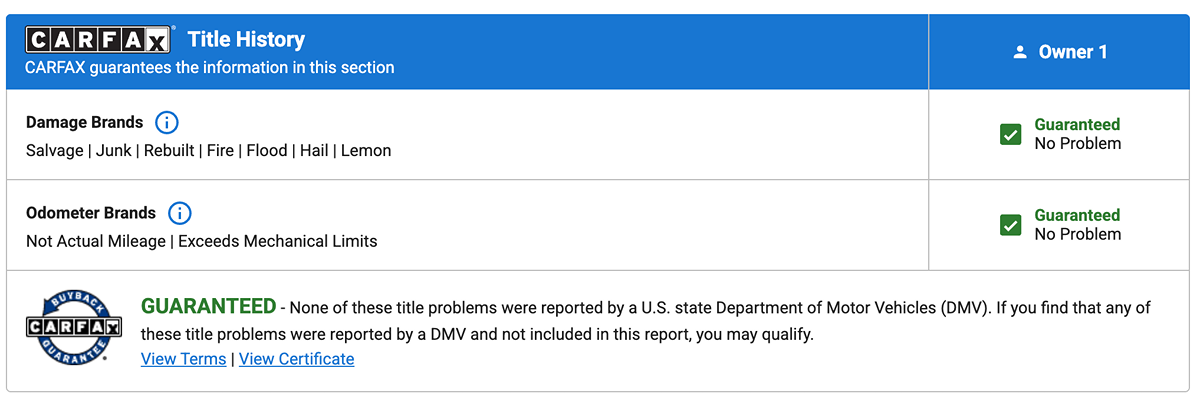Open the Odometer Brands info icon
Screen dimensions: 1200x407
(x=179, y=213)
